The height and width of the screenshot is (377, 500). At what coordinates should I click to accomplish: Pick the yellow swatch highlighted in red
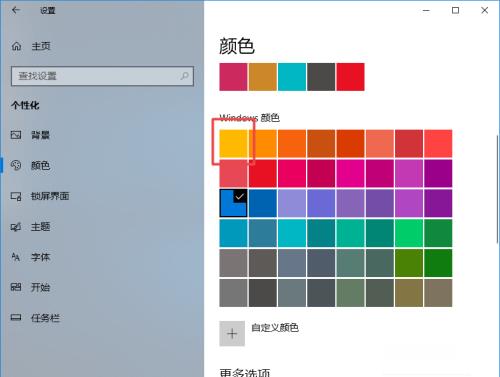(233, 143)
